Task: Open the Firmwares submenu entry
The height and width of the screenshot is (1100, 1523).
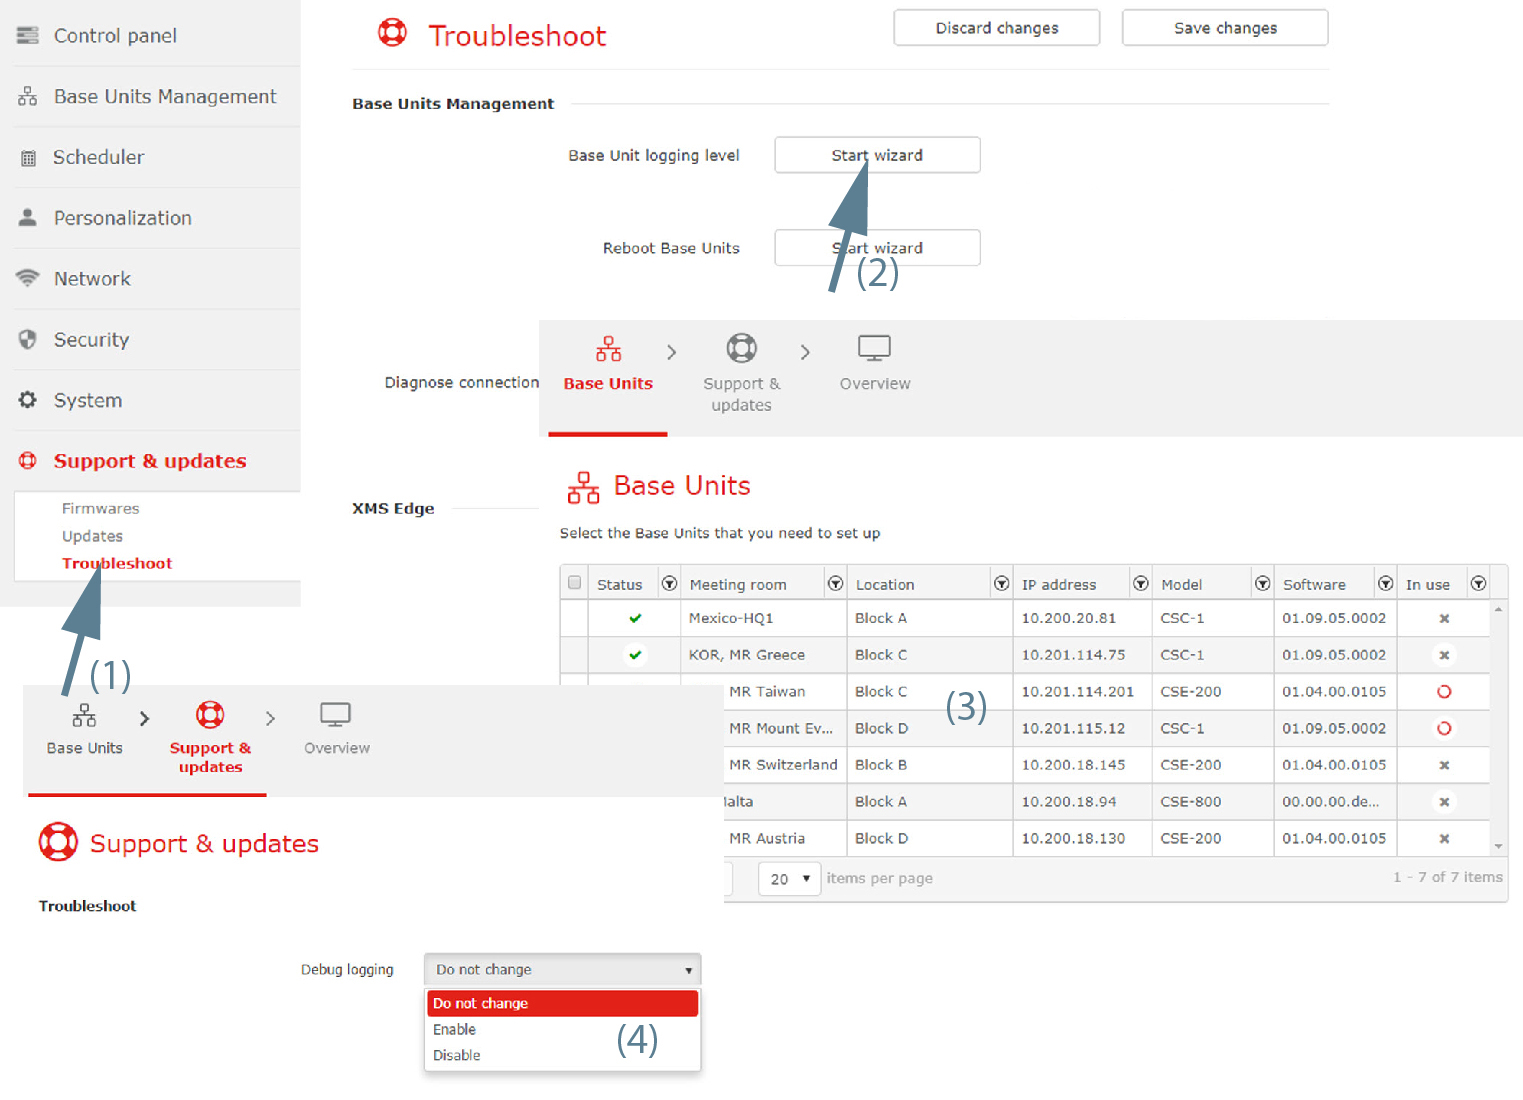Action: coord(100,508)
